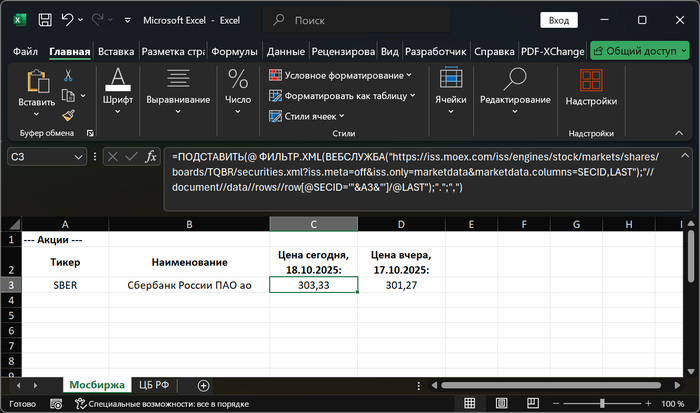Open the Буфер обмена dialog launcher
This screenshot has height=413, width=700.
(90, 133)
